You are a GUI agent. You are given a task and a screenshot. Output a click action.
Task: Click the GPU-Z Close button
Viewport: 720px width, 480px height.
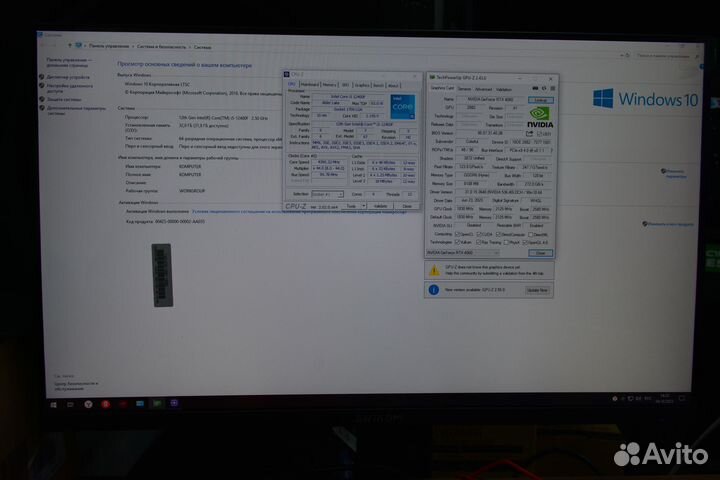540,253
